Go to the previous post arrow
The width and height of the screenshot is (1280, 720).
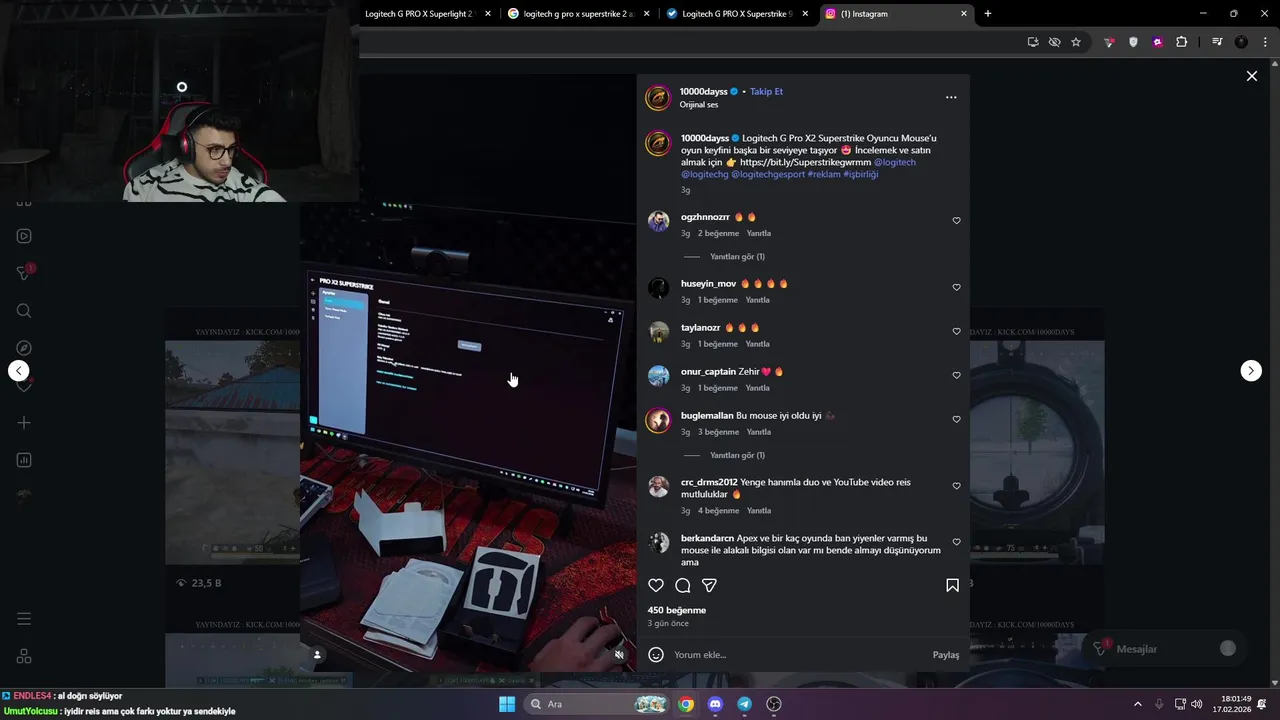click(19, 371)
